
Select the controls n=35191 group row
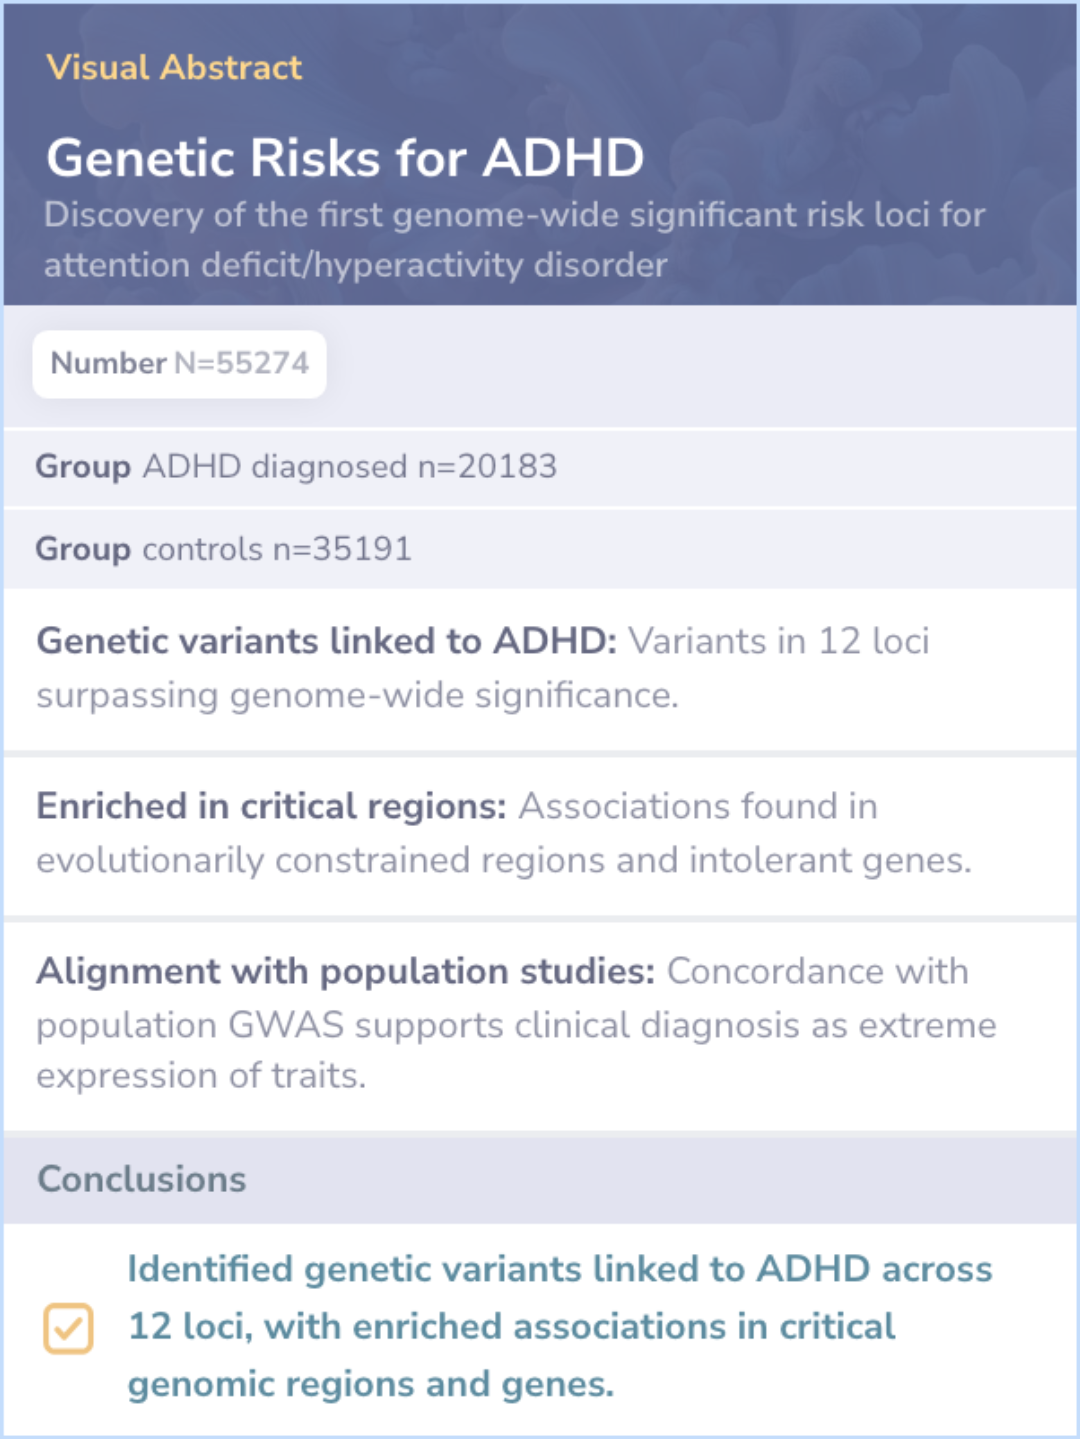(x=540, y=548)
